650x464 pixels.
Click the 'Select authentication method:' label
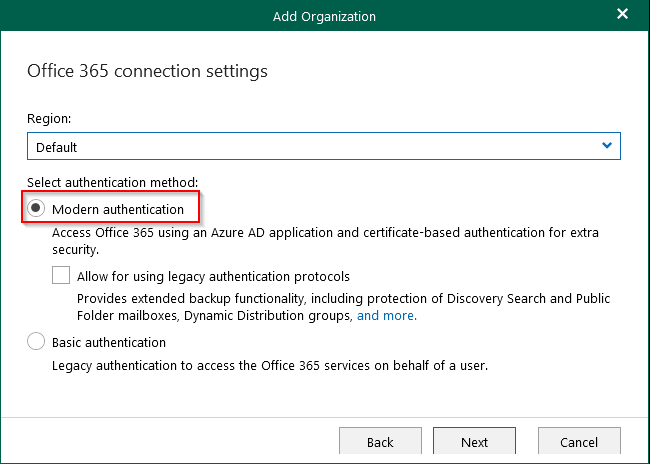pos(112,182)
